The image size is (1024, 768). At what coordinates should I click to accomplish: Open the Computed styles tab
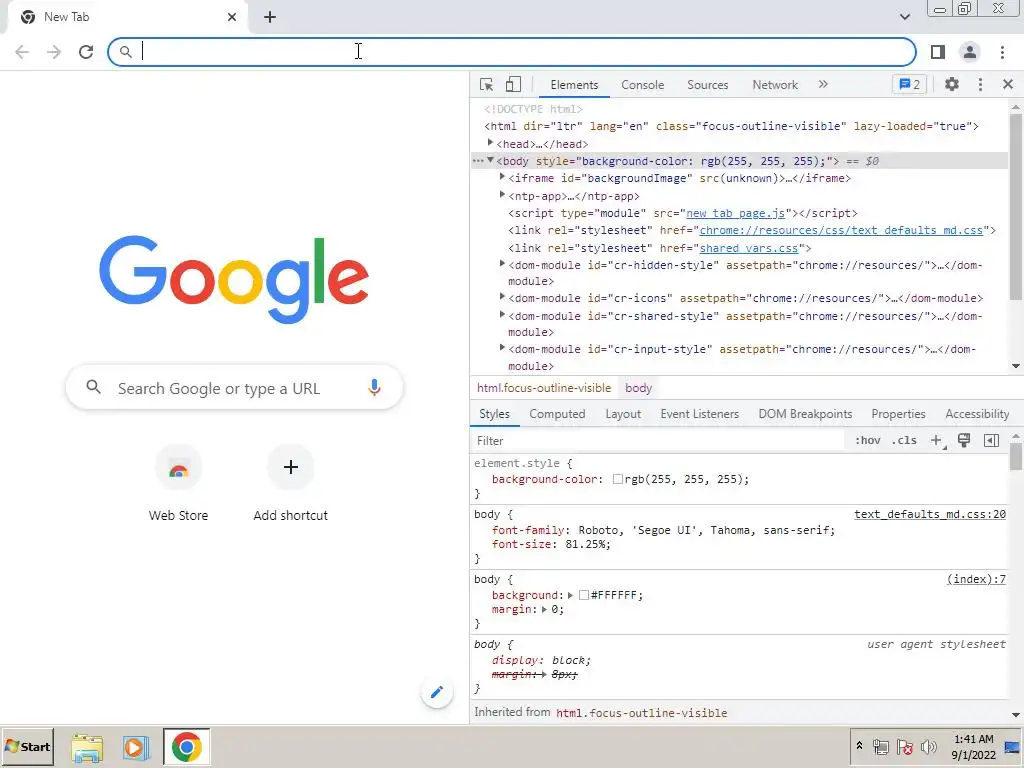(x=557, y=414)
